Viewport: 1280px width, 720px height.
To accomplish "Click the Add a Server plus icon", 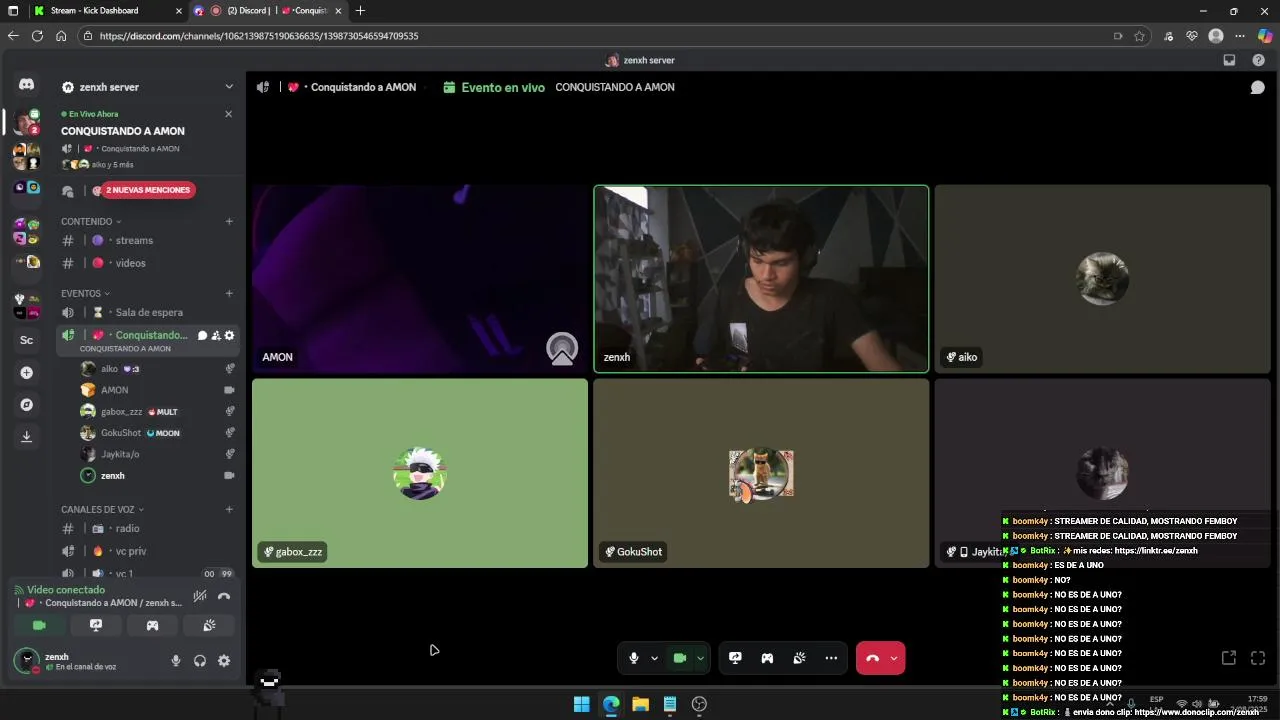I will point(27,372).
